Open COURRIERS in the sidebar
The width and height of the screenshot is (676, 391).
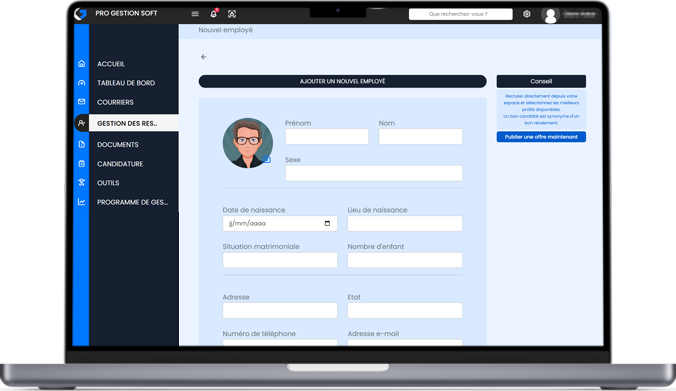coord(115,102)
